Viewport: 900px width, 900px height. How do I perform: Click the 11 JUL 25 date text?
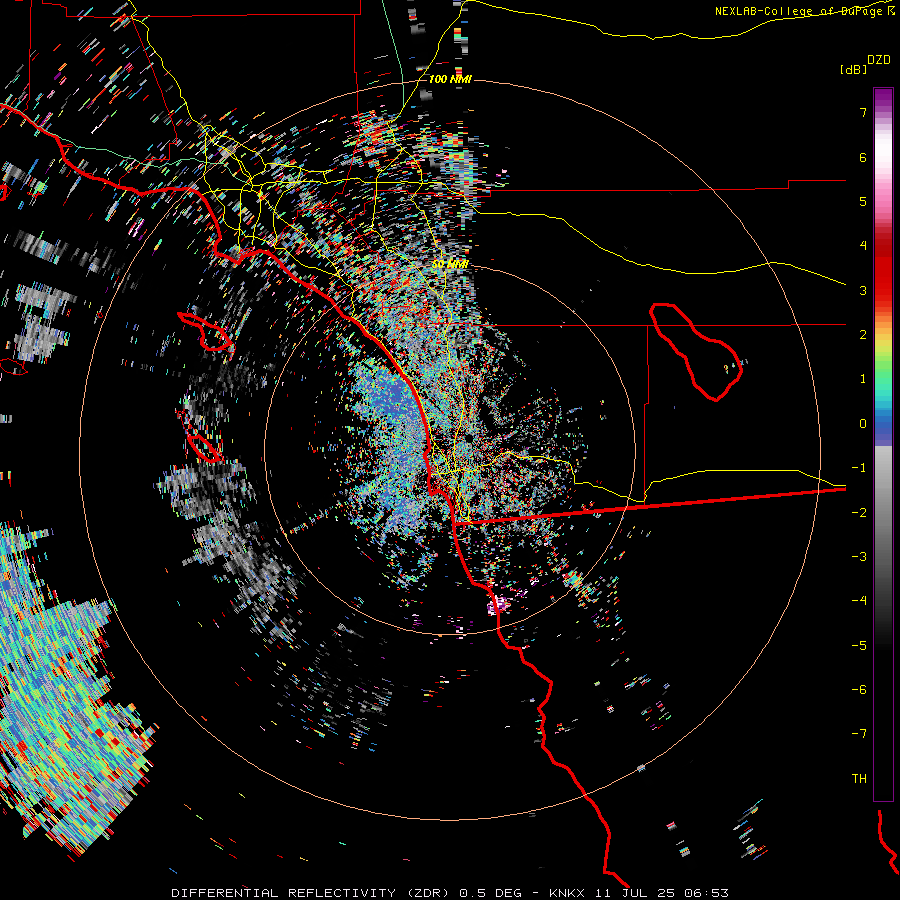coord(635,893)
